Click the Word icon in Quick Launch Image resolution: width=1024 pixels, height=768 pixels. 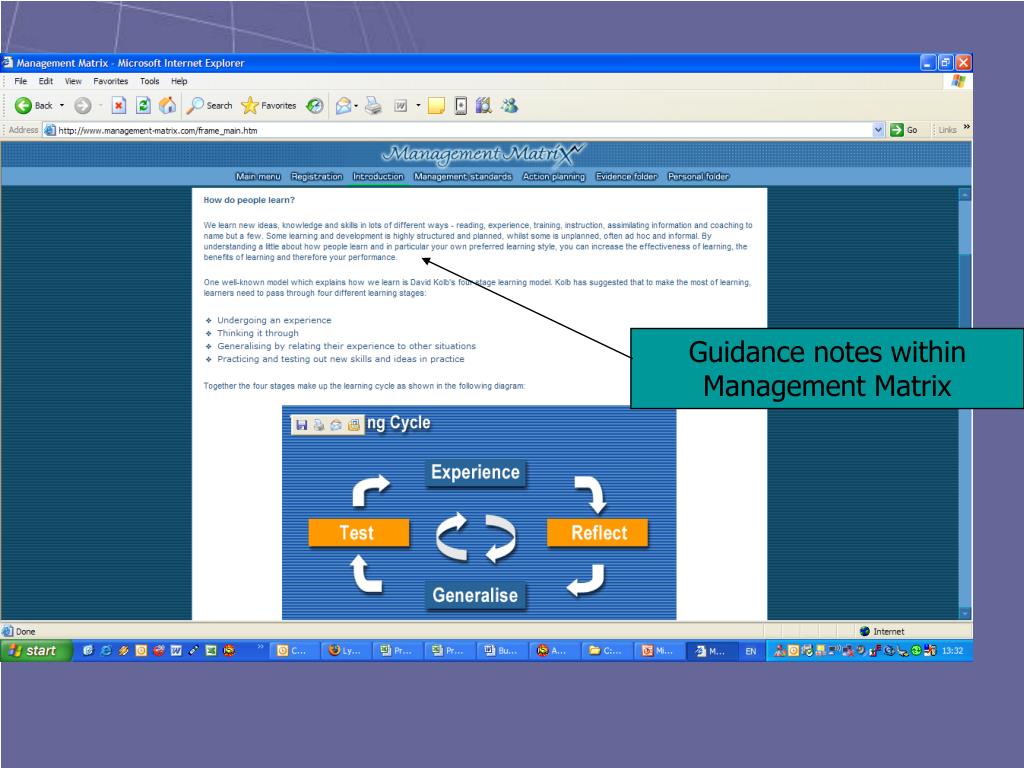[x=176, y=650]
